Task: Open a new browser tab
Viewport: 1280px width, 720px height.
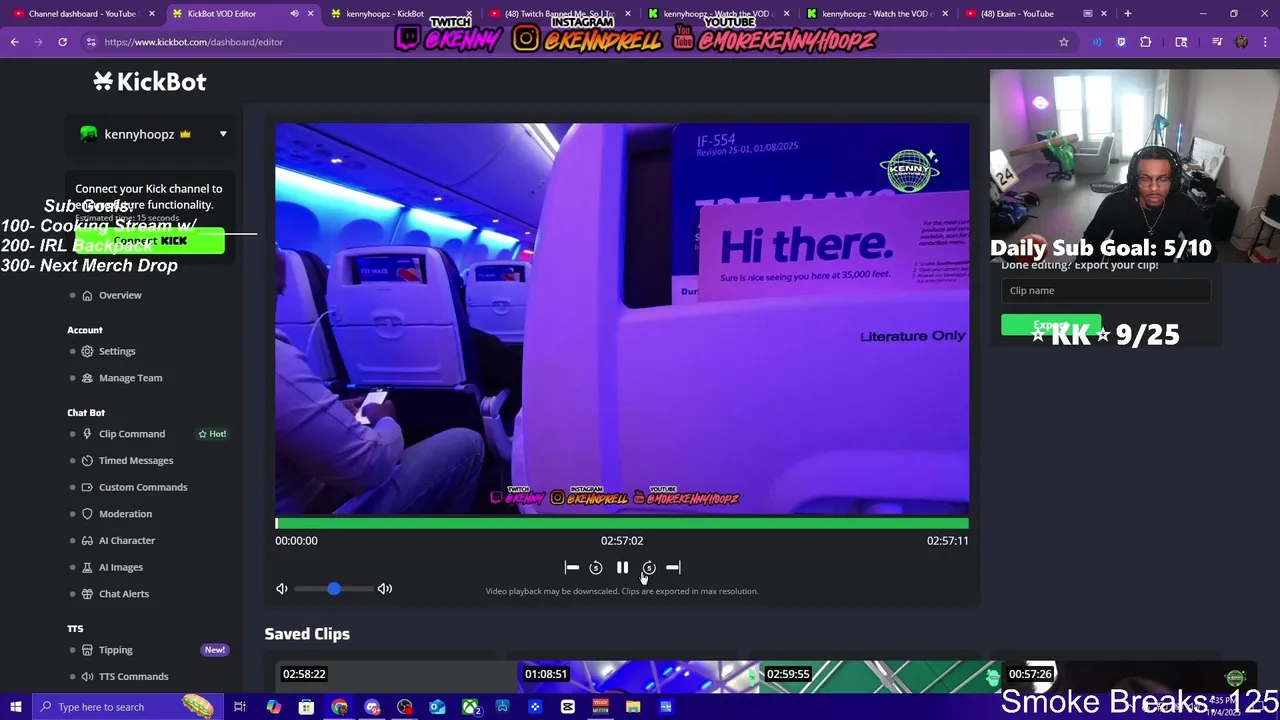Action: [1127, 14]
